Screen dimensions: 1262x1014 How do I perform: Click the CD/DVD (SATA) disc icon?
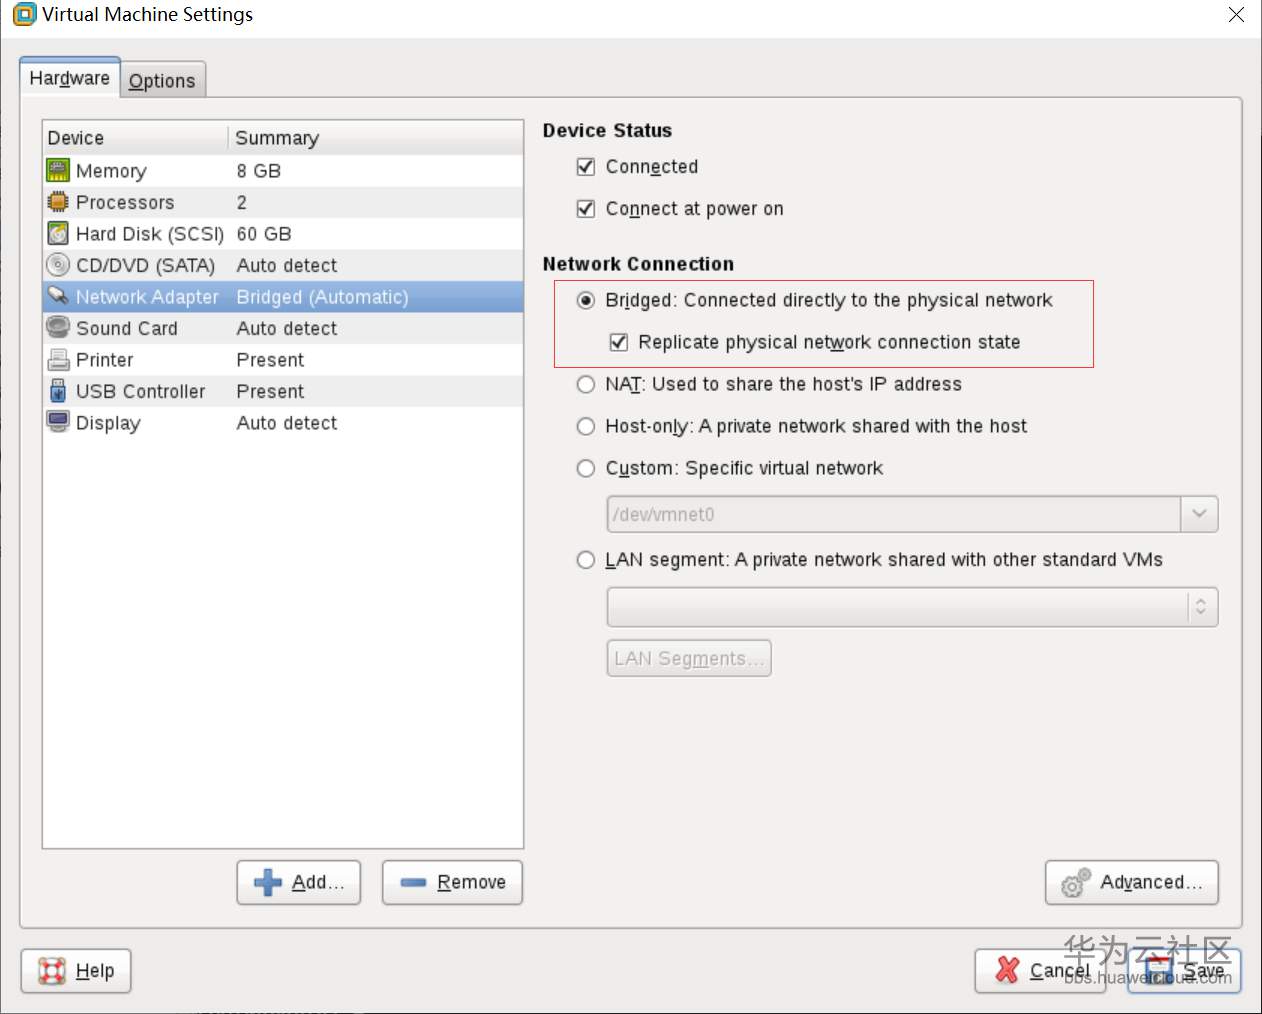tap(58, 265)
